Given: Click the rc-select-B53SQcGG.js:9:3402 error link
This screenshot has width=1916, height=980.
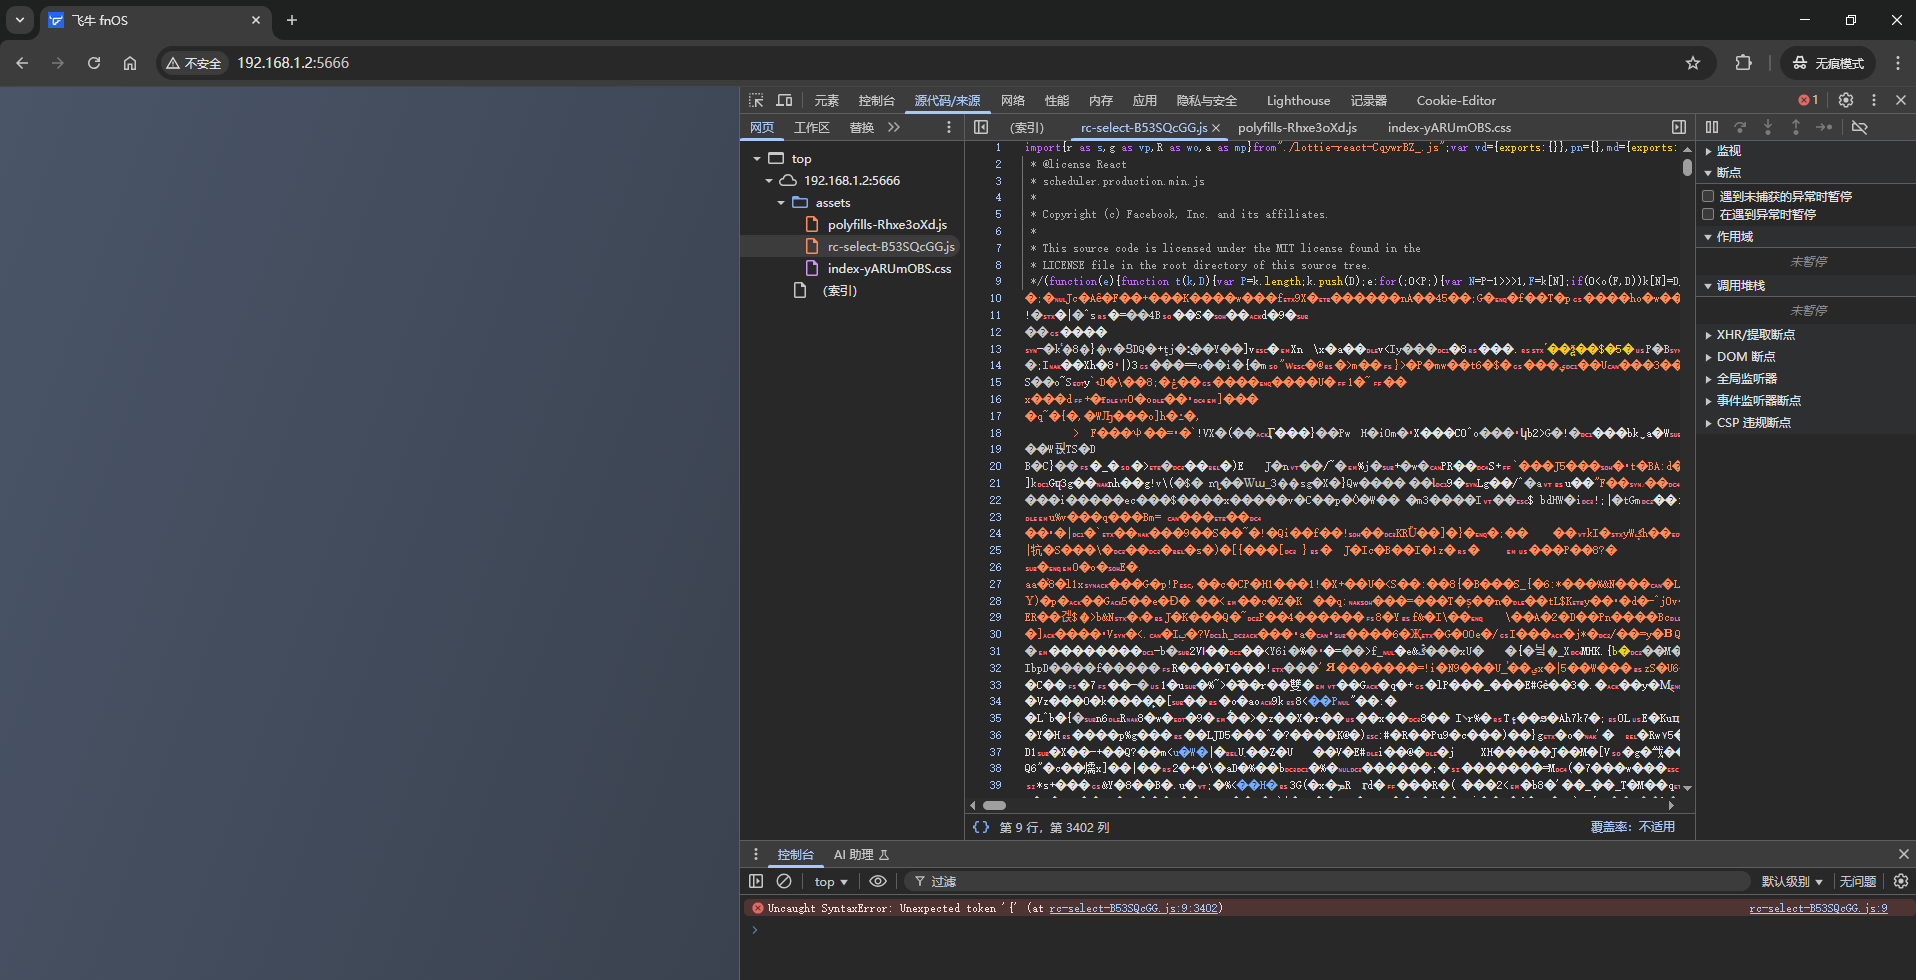Looking at the screenshot, I should pyautogui.click(x=1133, y=908).
